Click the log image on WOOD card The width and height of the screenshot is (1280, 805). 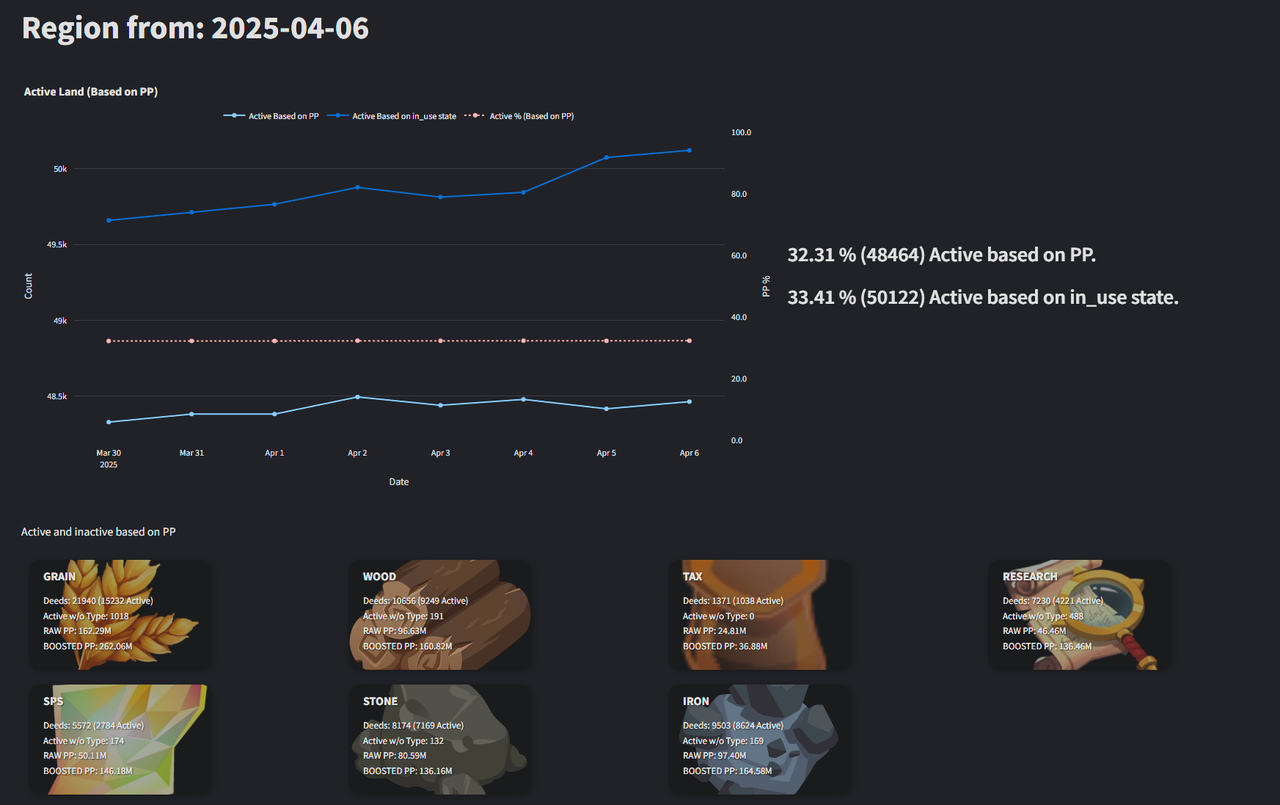click(x=439, y=614)
